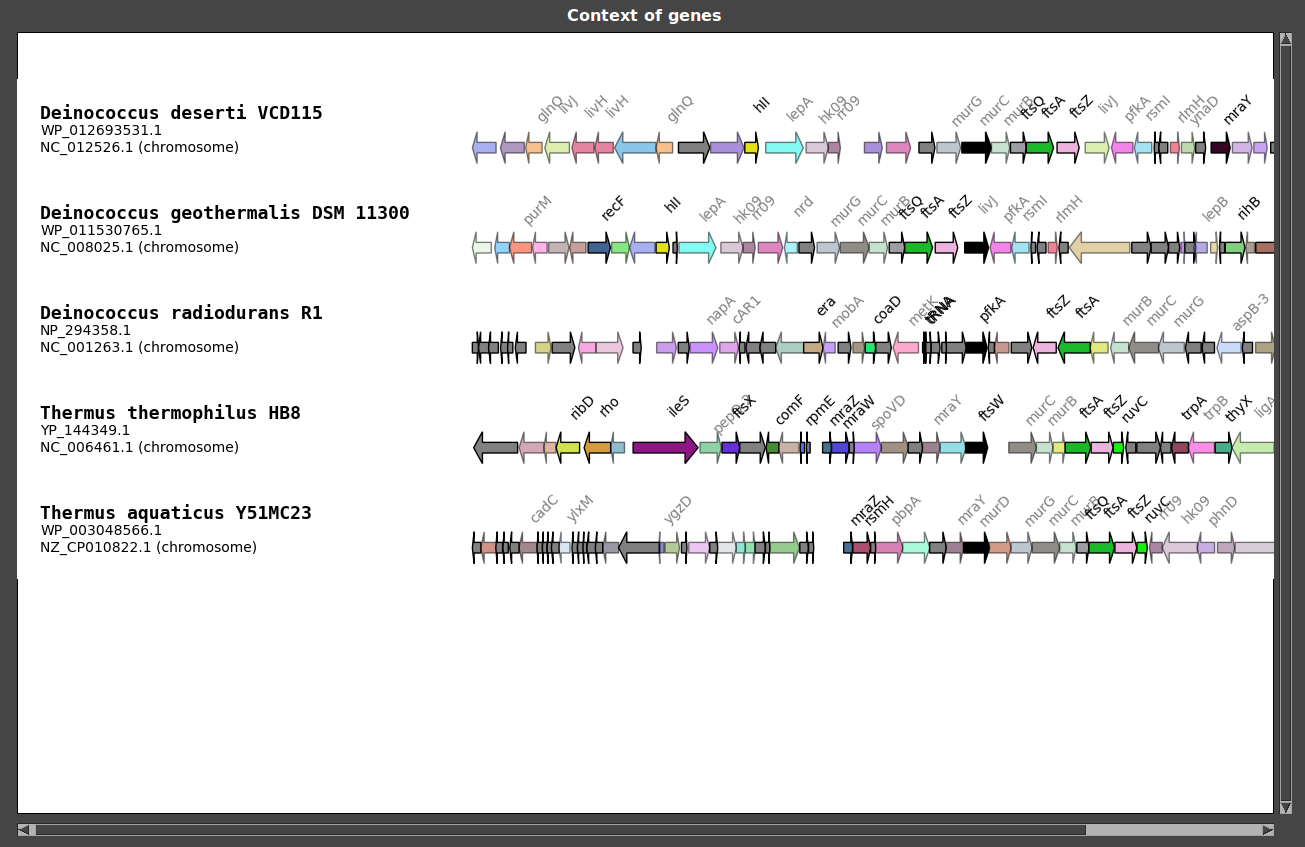Select light blue left-pointing gene in deserti row
This screenshot has width=1305, height=847.
(x=635, y=148)
